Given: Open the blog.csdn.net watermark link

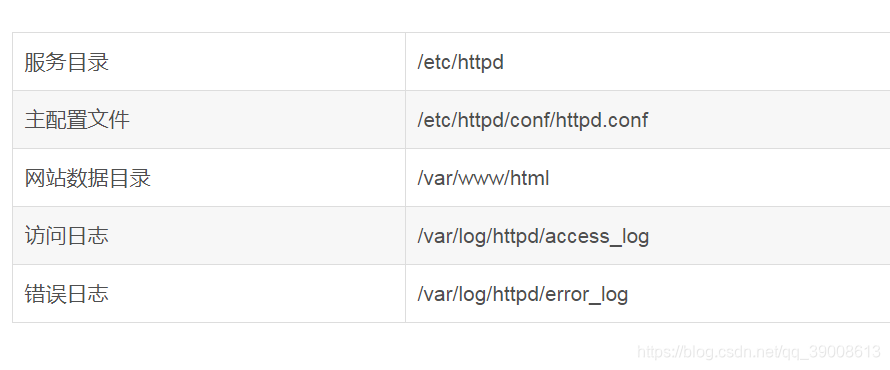Looking at the screenshot, I should pyautogui.click(x=759, y=352).
